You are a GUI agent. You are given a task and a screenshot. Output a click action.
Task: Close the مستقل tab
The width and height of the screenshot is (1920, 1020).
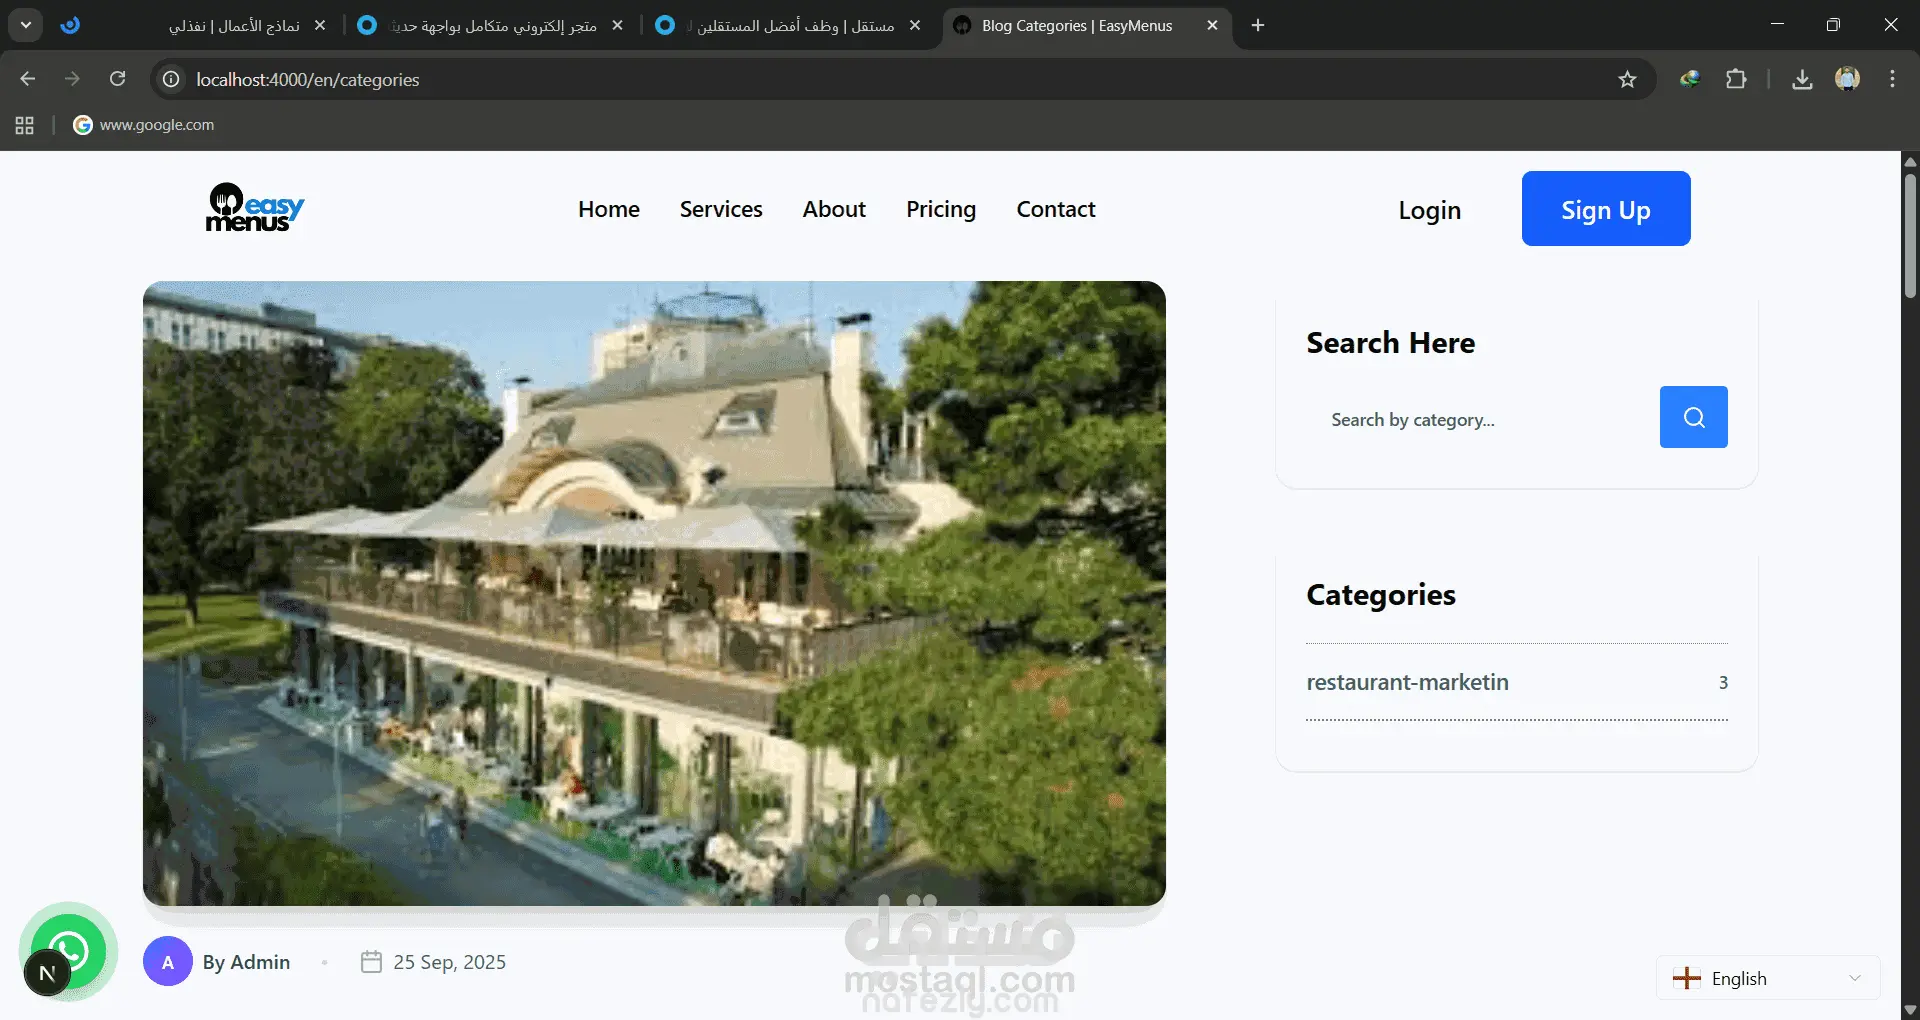click(x=915, y=25)
